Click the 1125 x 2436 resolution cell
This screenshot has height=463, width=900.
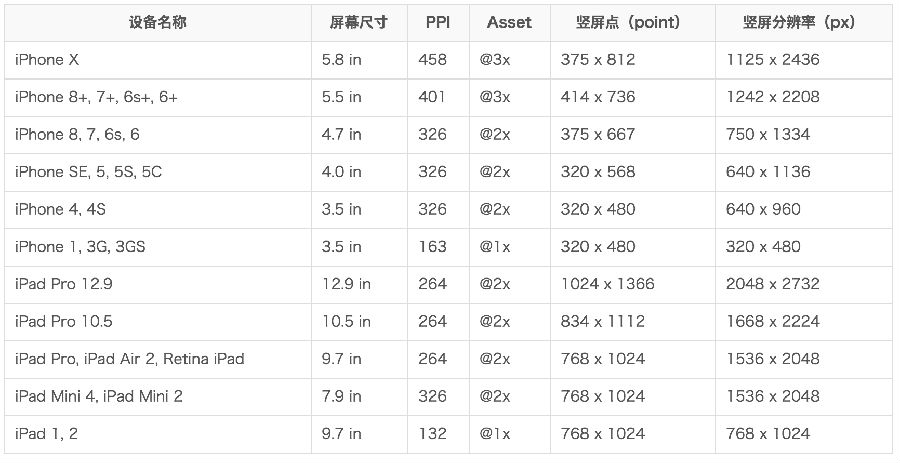(x=804, y=60)
